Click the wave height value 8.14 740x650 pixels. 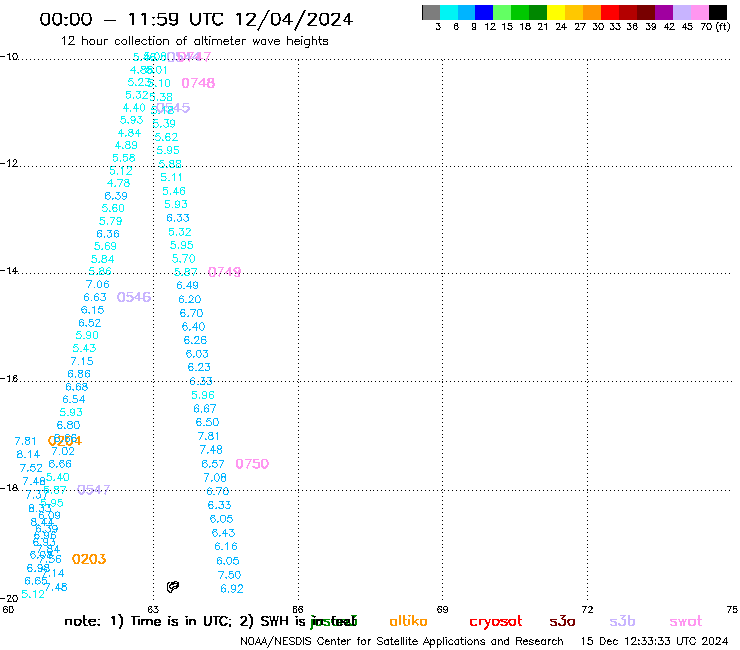(28, 455)
